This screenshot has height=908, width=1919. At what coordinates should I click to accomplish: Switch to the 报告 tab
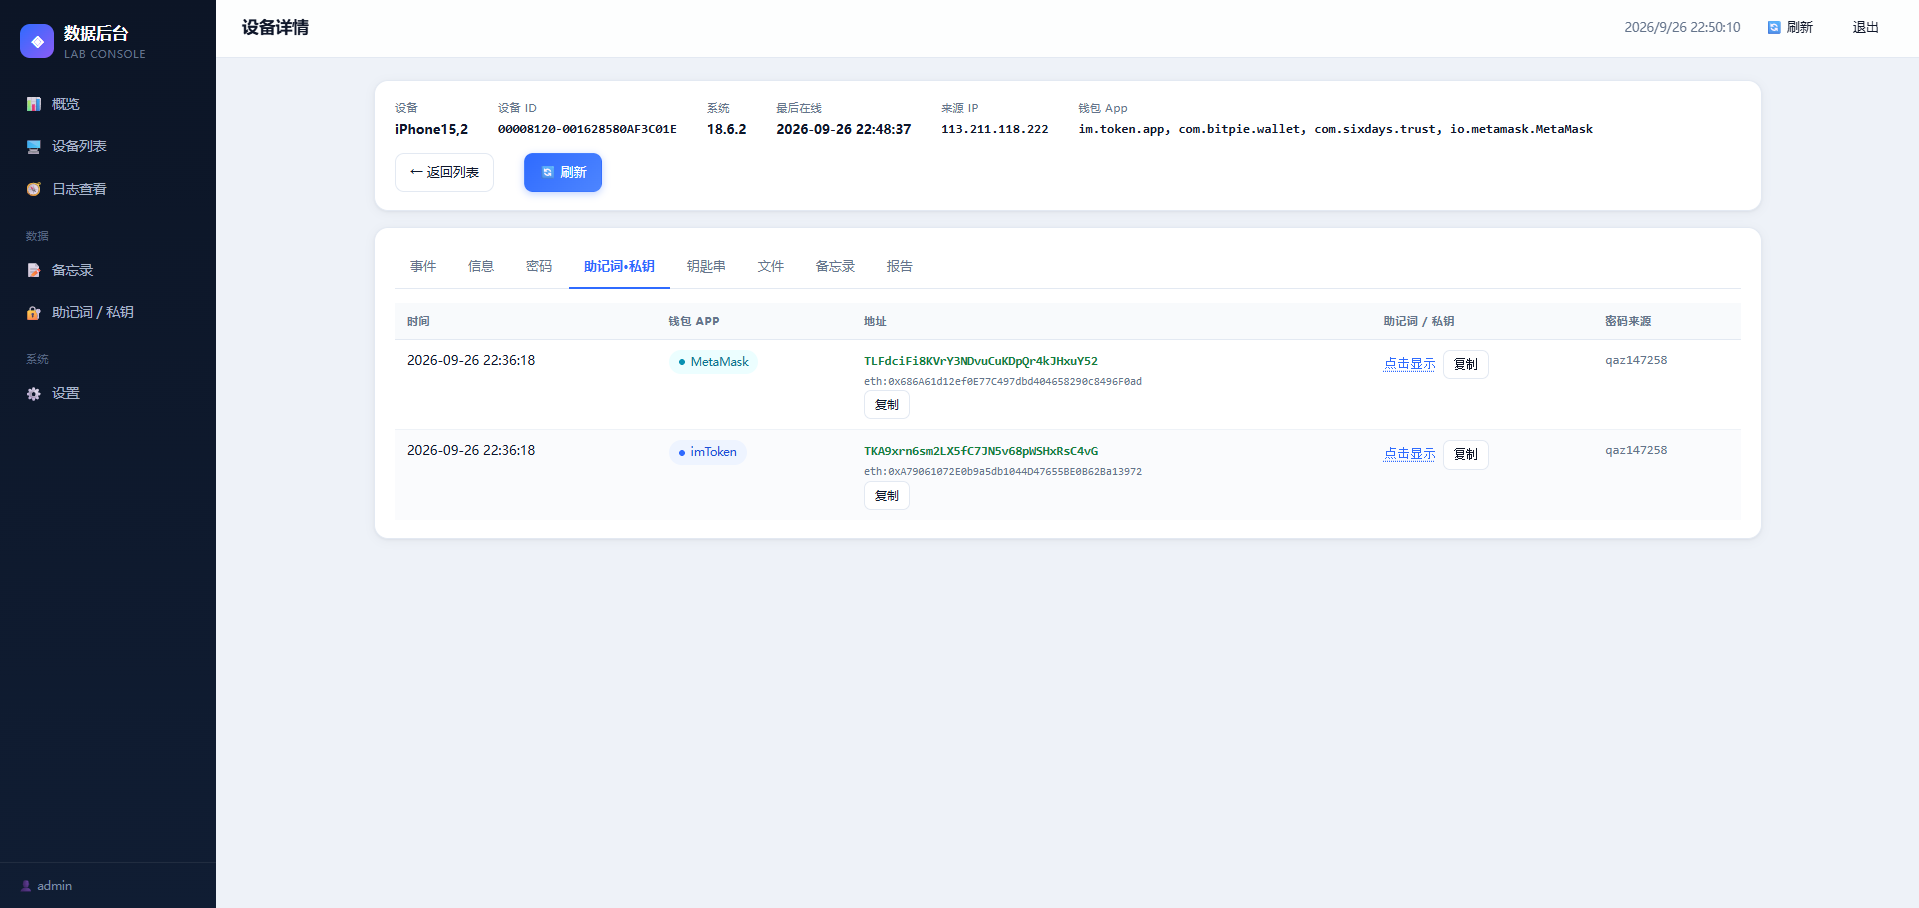(x=900, y=266)
